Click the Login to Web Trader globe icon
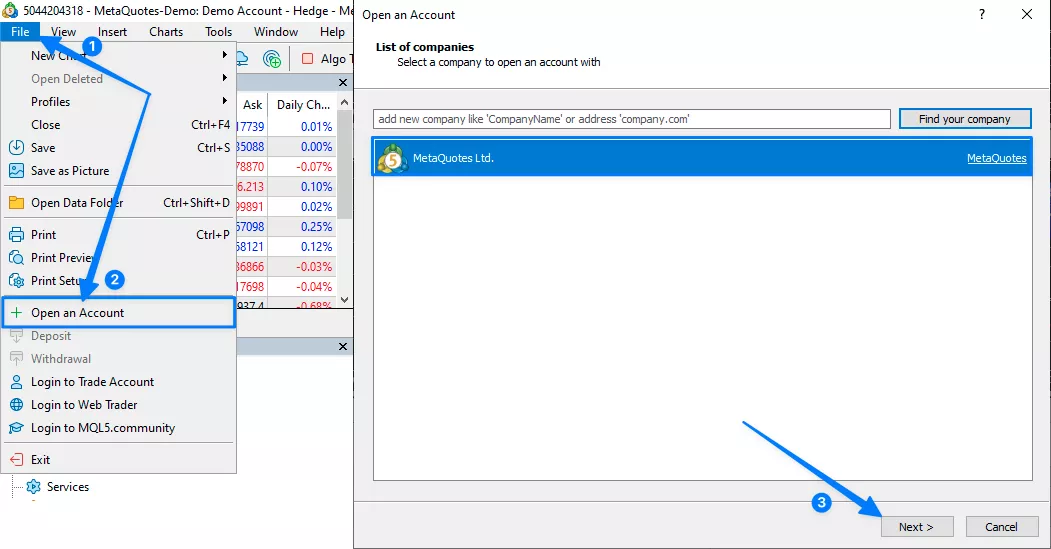Viewport: 1051px width, 549px height. [x=16, y=405]
